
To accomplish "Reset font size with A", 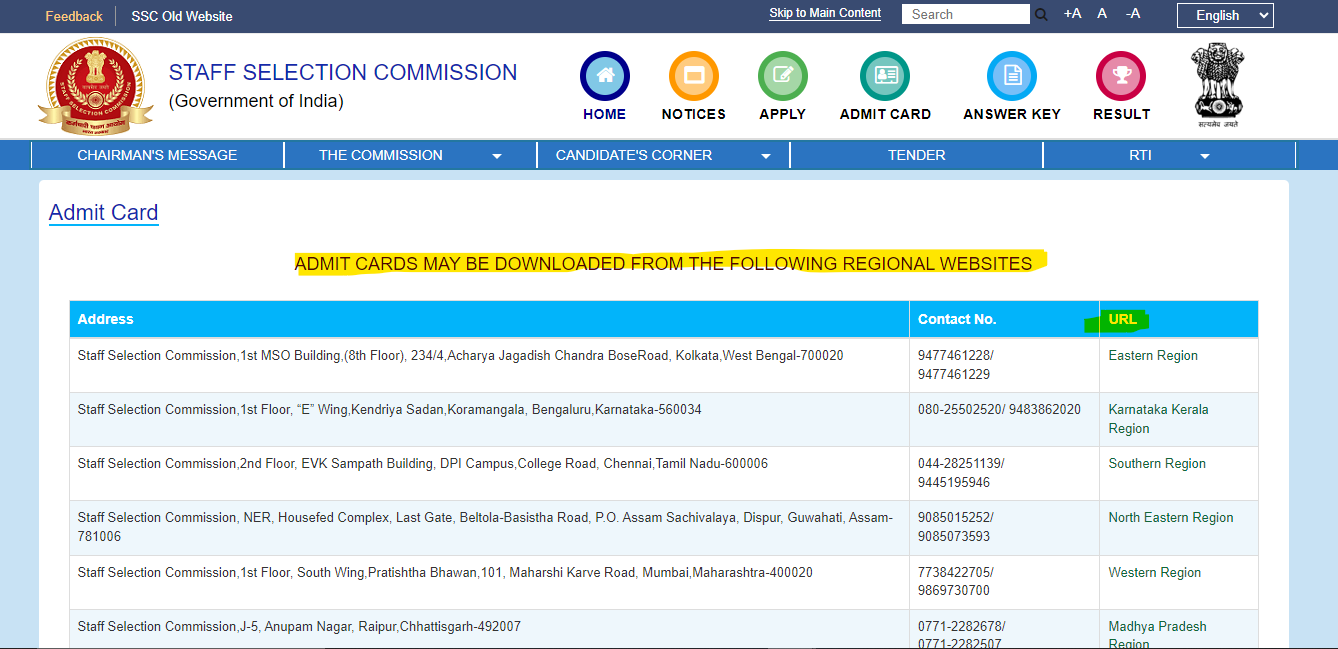I will (x=1102, y=14).
